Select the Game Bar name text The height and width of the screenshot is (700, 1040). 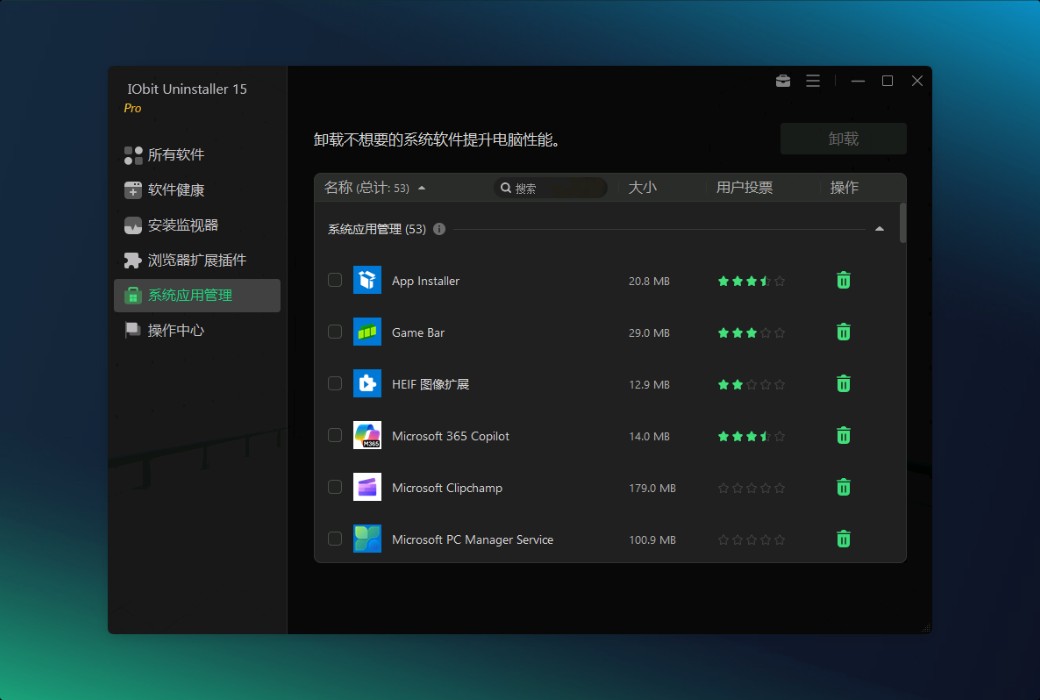(418, 332)
